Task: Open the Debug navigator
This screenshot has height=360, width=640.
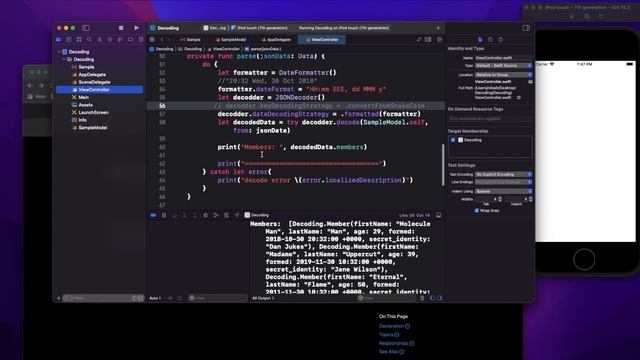Action: 120,40
